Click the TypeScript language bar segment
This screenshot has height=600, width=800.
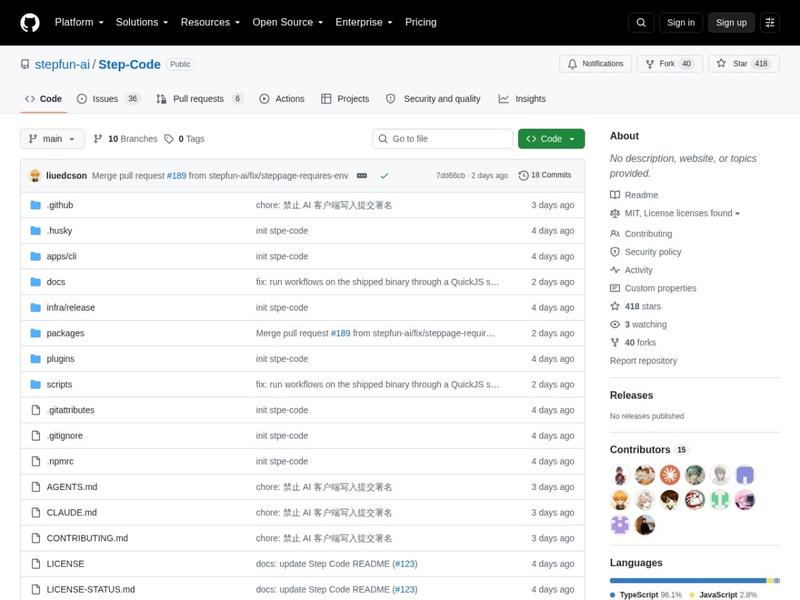(688, 581)
